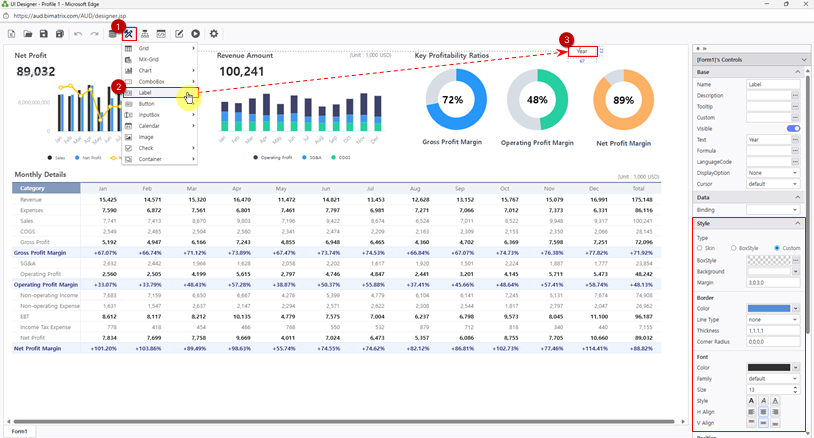The height and width of the screenshot is (438, 814).
Task: Toggle the Visible switch off
Action: click(x=793, y=128)
